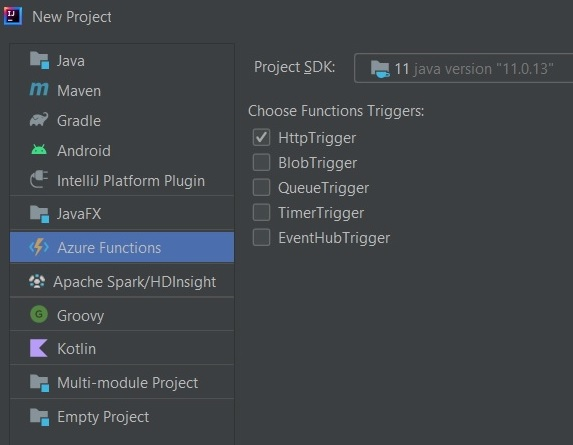Viewport: 573px width, 445px height.
Task: Click the Apache Spark/HDInsight icon
Action: (37, 281)
